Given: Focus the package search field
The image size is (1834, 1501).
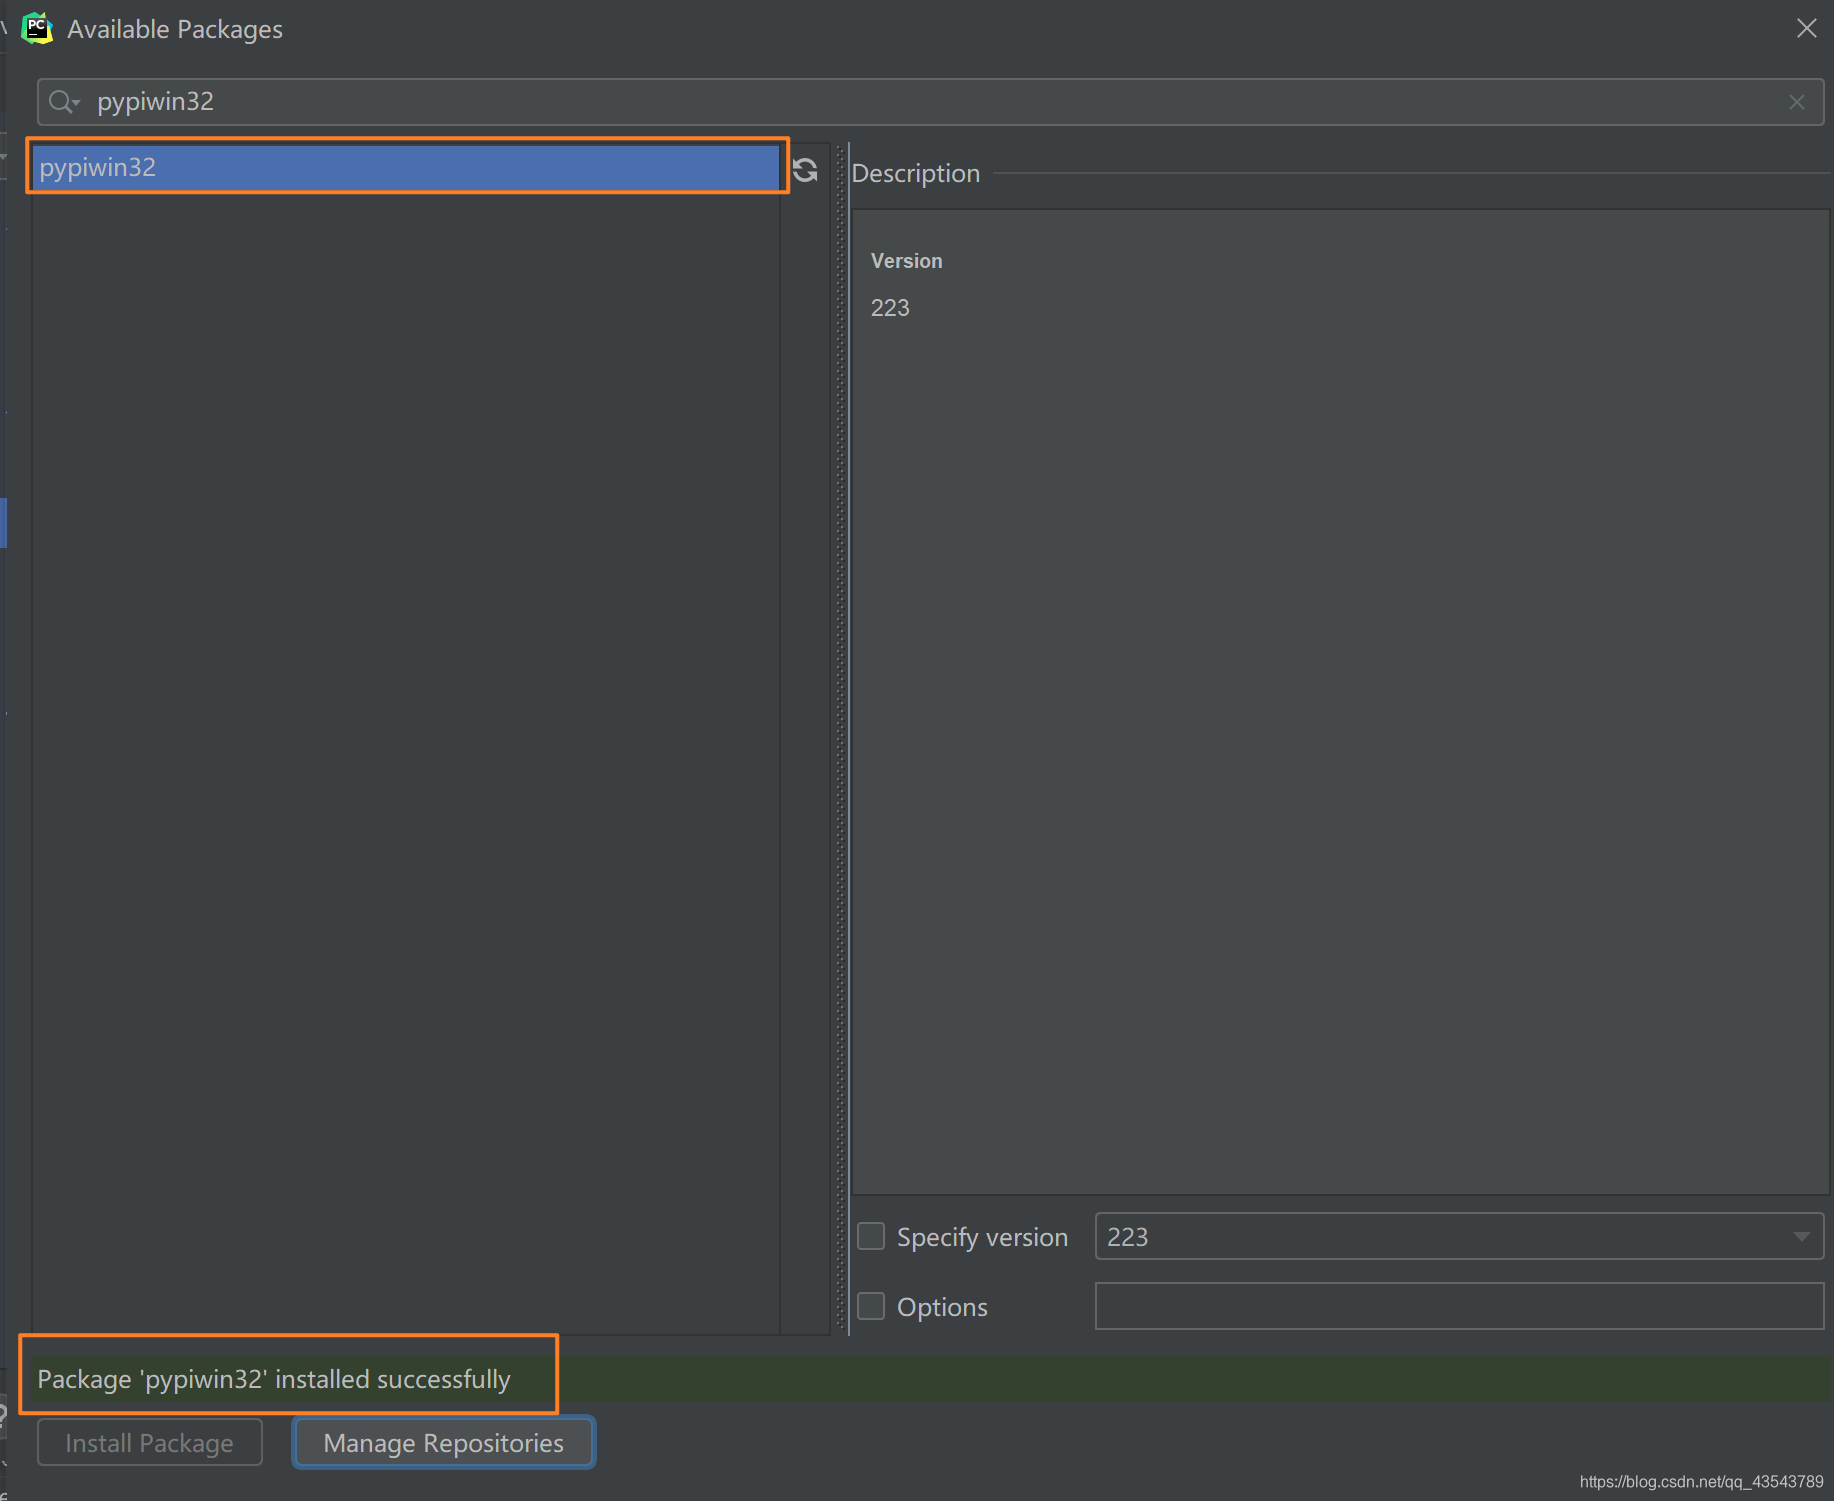Looking at the screenshot, I should click(930, 102).
